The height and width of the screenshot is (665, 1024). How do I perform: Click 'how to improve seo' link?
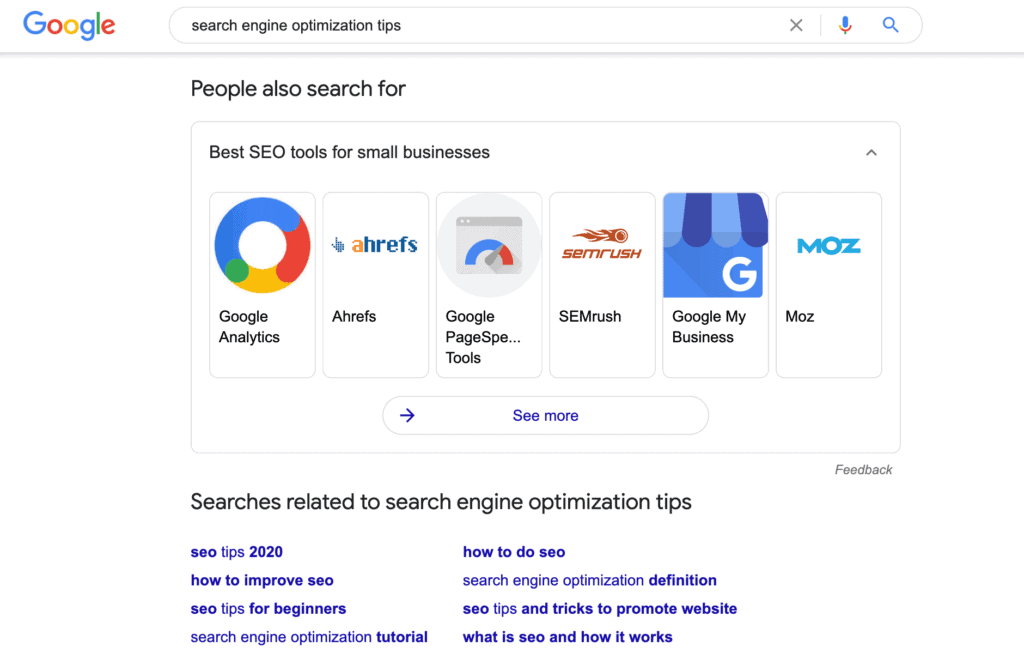[262, 580]
